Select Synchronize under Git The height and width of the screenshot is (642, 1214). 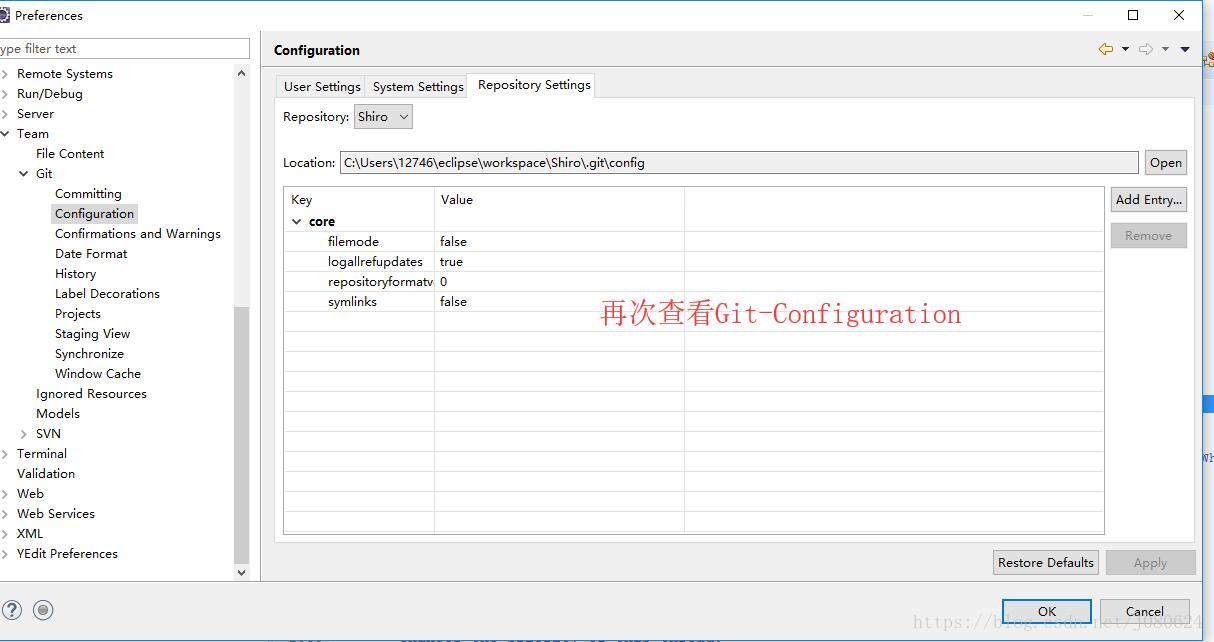tap(89, 353)
